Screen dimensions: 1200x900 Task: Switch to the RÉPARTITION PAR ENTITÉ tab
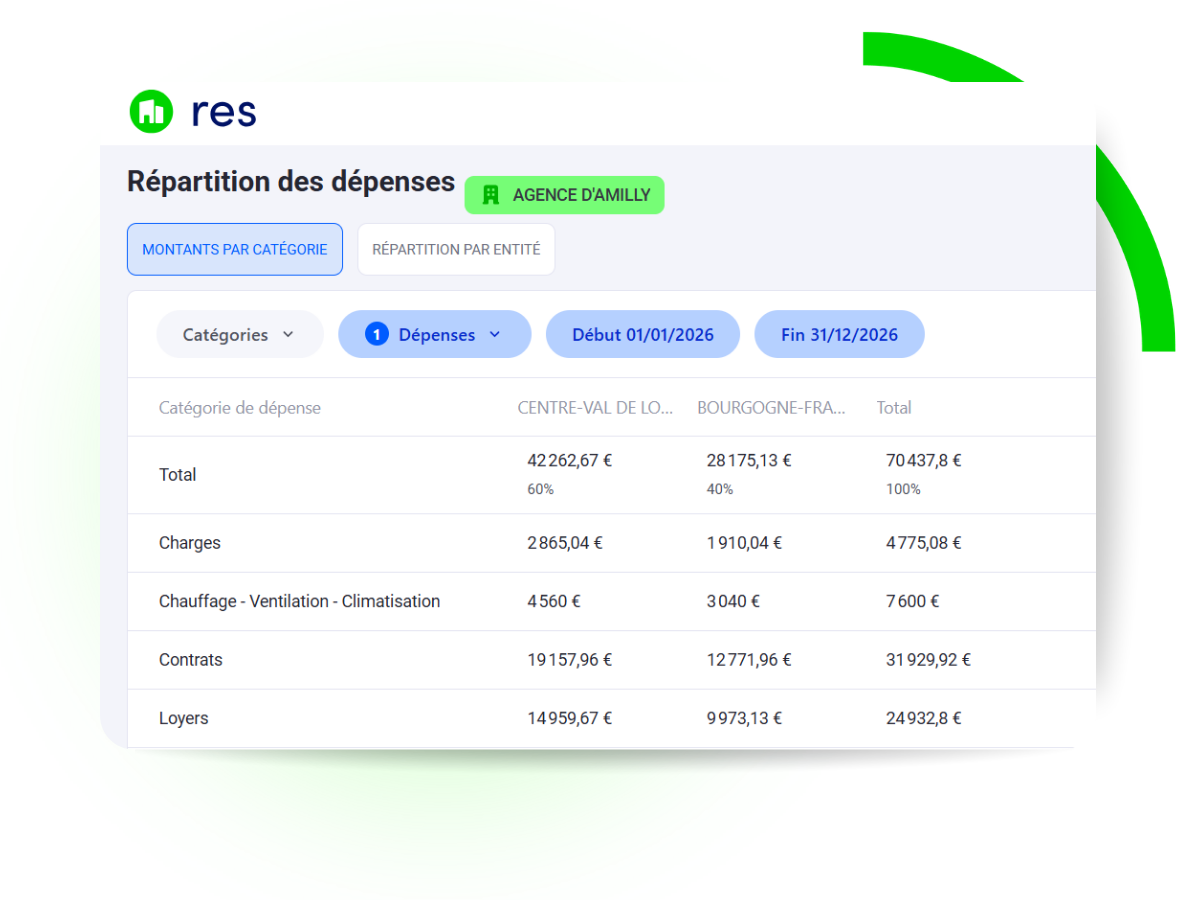click(456, 249)
